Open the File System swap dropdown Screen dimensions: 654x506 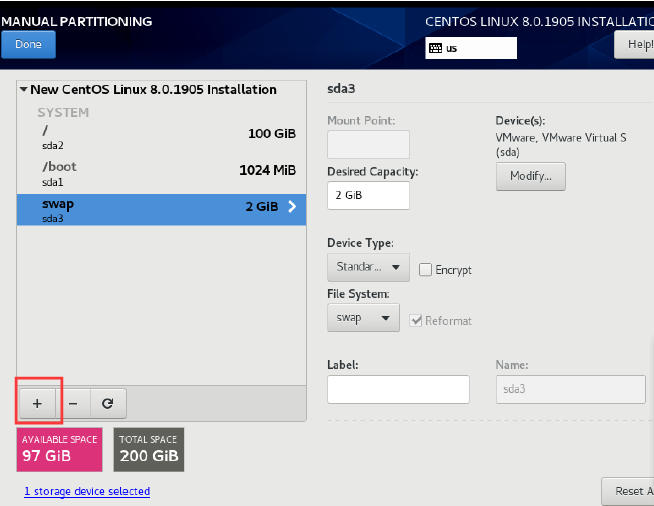[363, 318]
